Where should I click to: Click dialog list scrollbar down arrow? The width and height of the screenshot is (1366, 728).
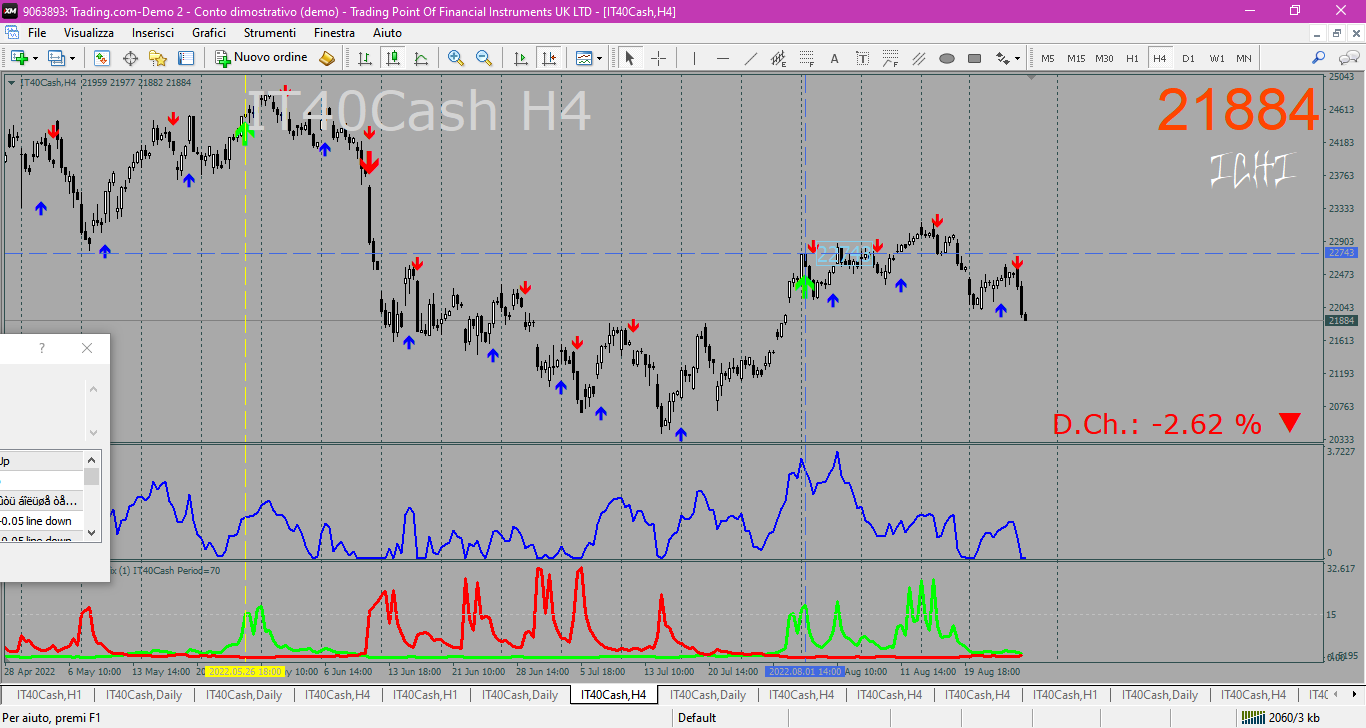(92, 533)
